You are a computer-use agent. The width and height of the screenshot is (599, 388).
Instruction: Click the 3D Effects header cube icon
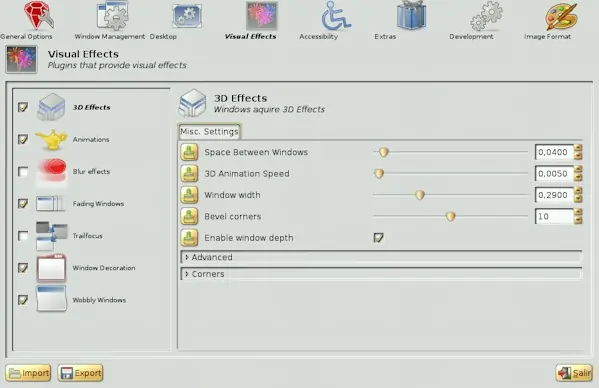tap(193, 103)
